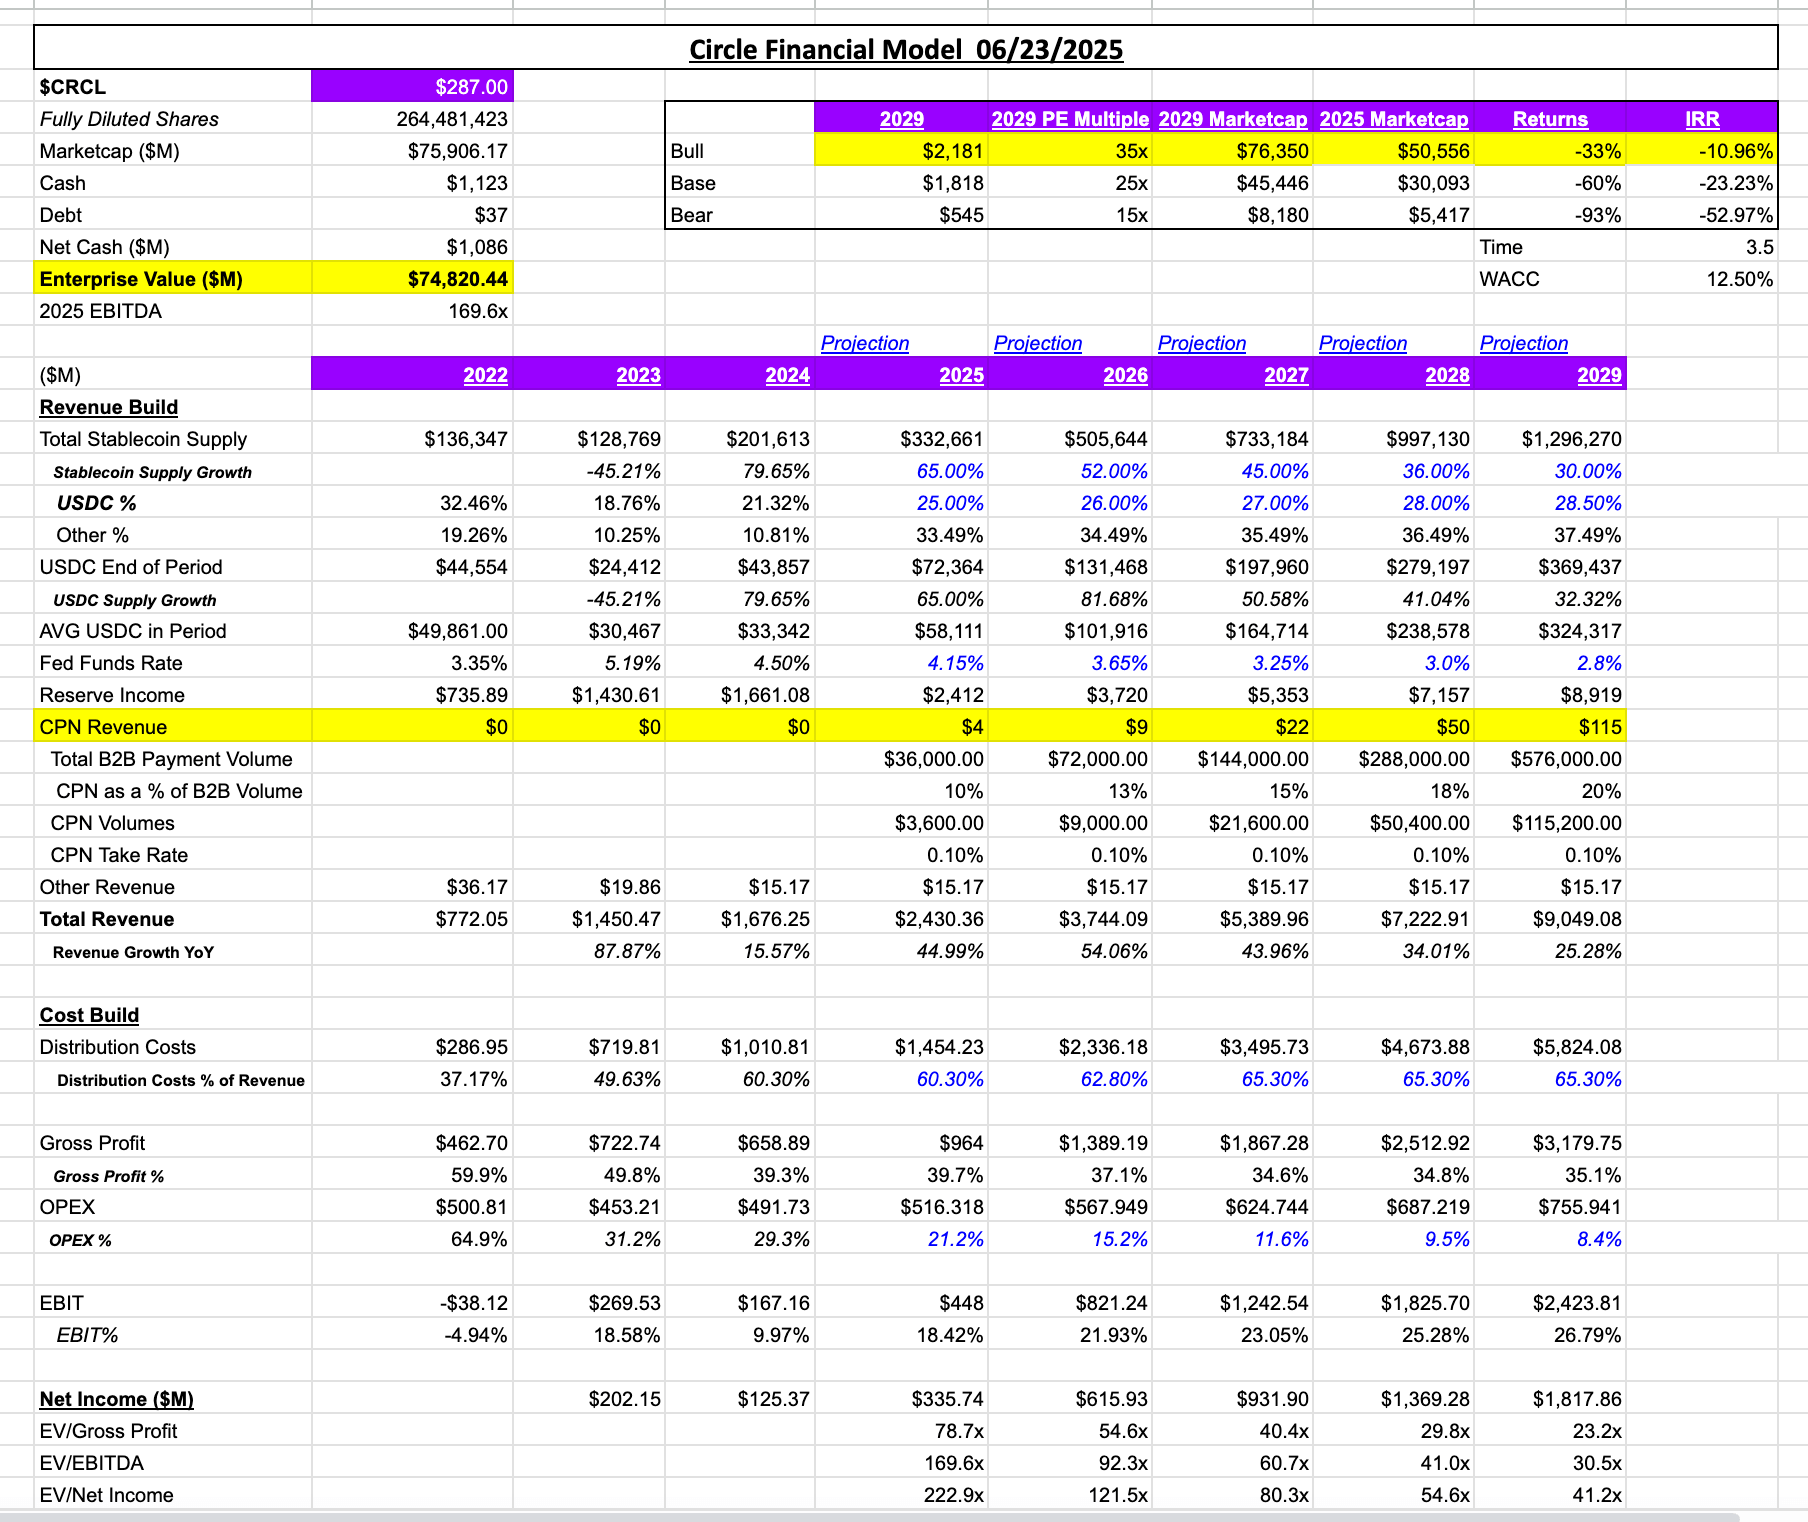The width and height of the screenshot is (1808, 1522).
Task: Click the Projection link above 2029 column
Action: [1525, 343]
